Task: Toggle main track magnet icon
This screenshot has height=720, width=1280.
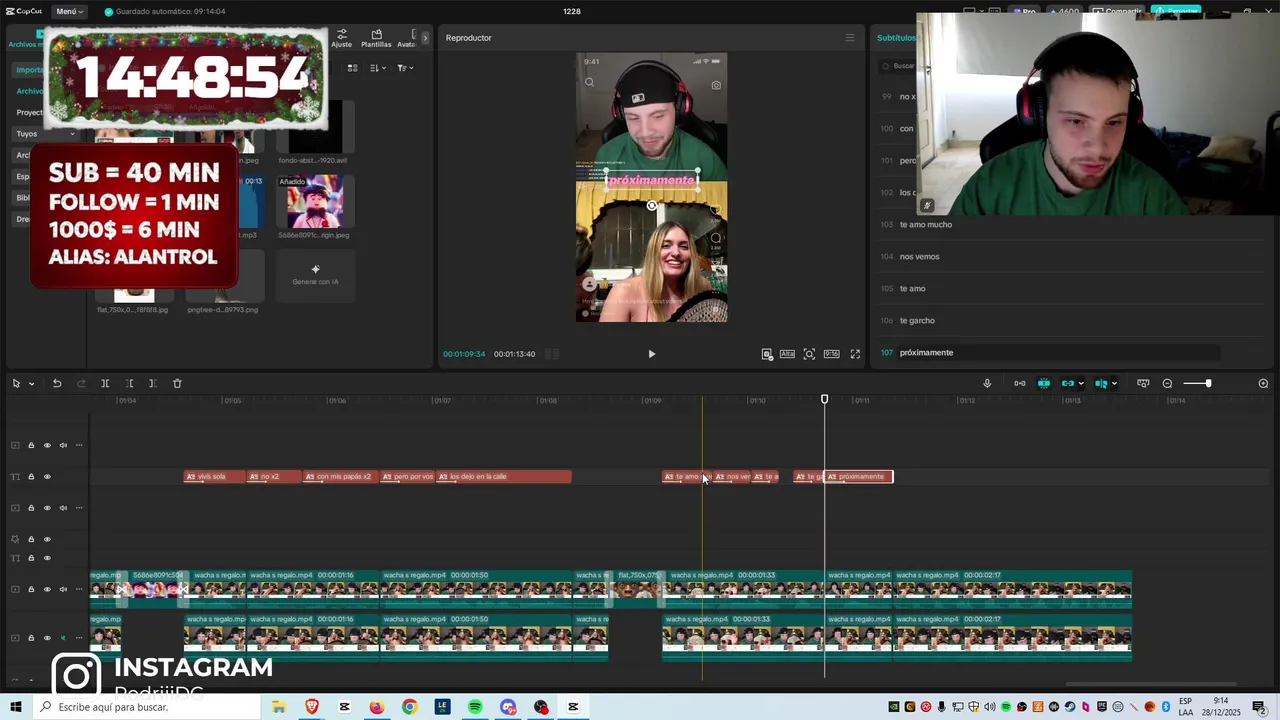Action: (x=1019, y=383)
